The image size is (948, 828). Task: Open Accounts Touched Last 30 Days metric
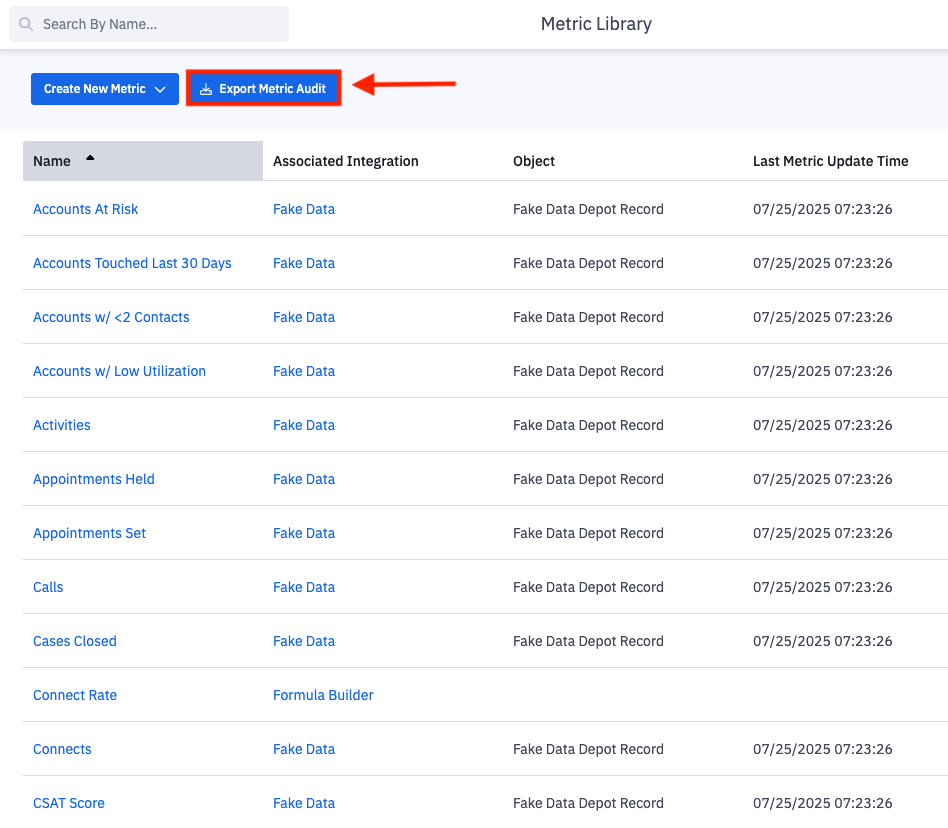pyautogui.click(x=131, y=263)
